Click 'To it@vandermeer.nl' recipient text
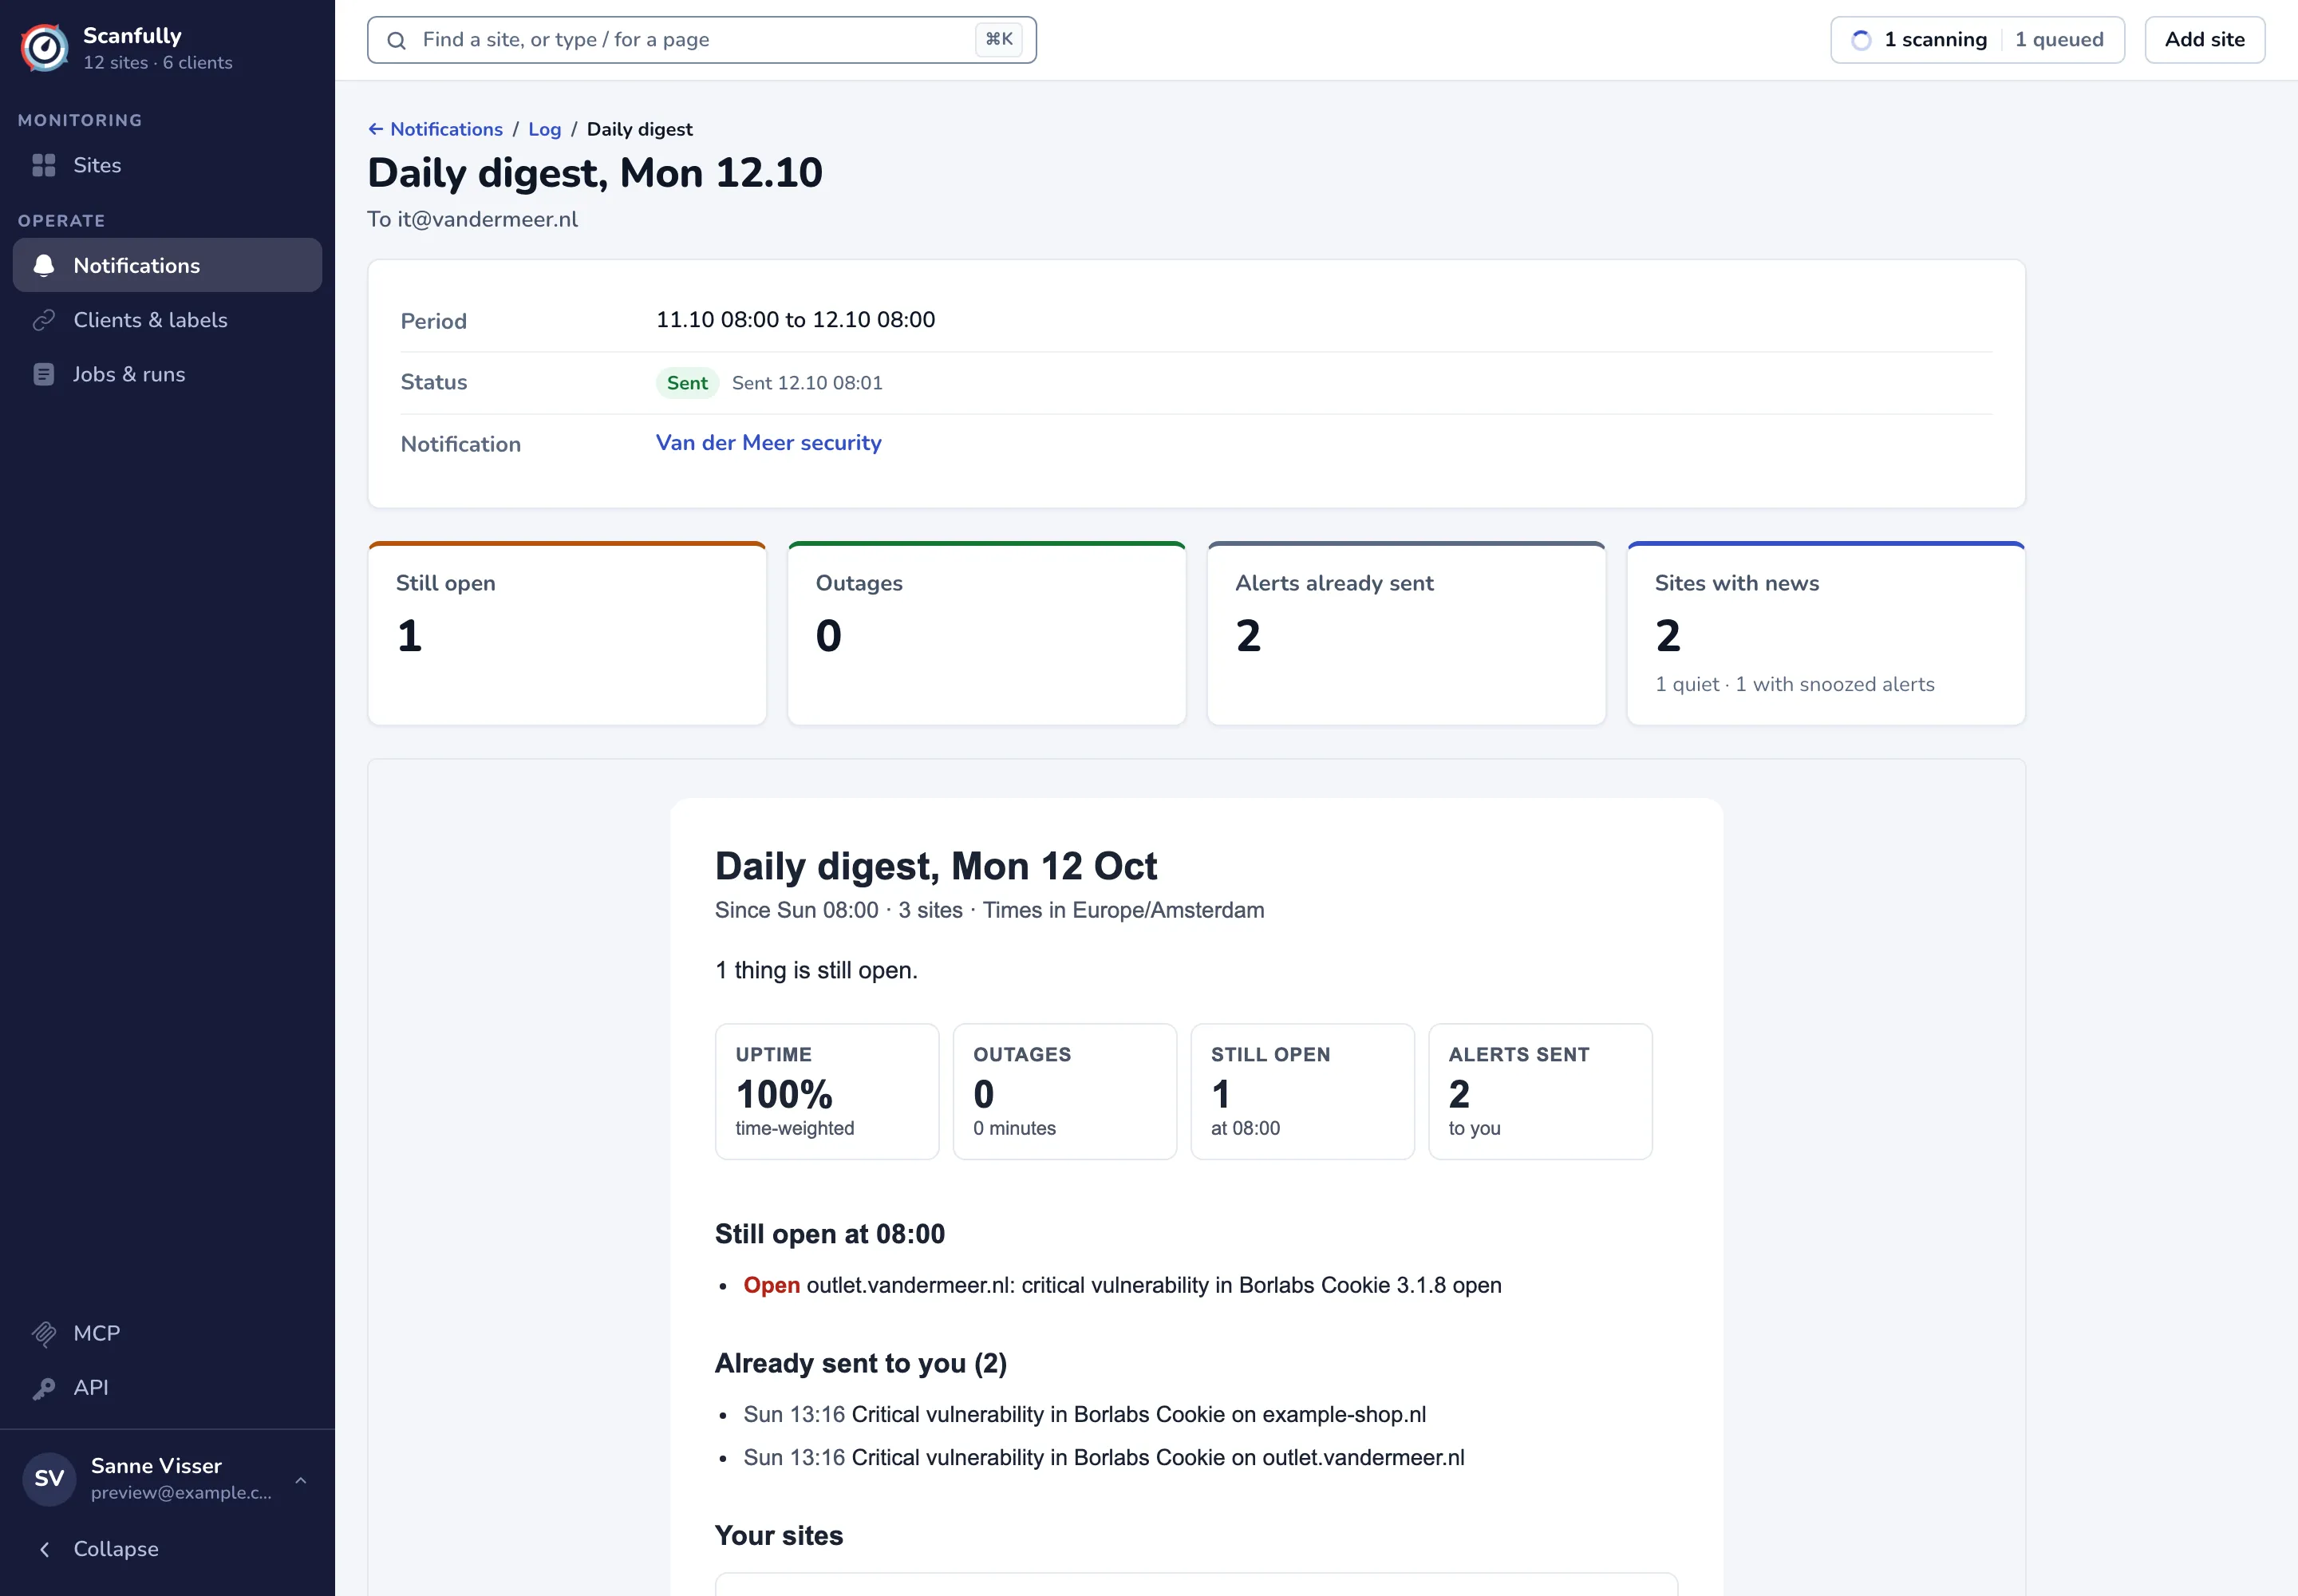 472,219
